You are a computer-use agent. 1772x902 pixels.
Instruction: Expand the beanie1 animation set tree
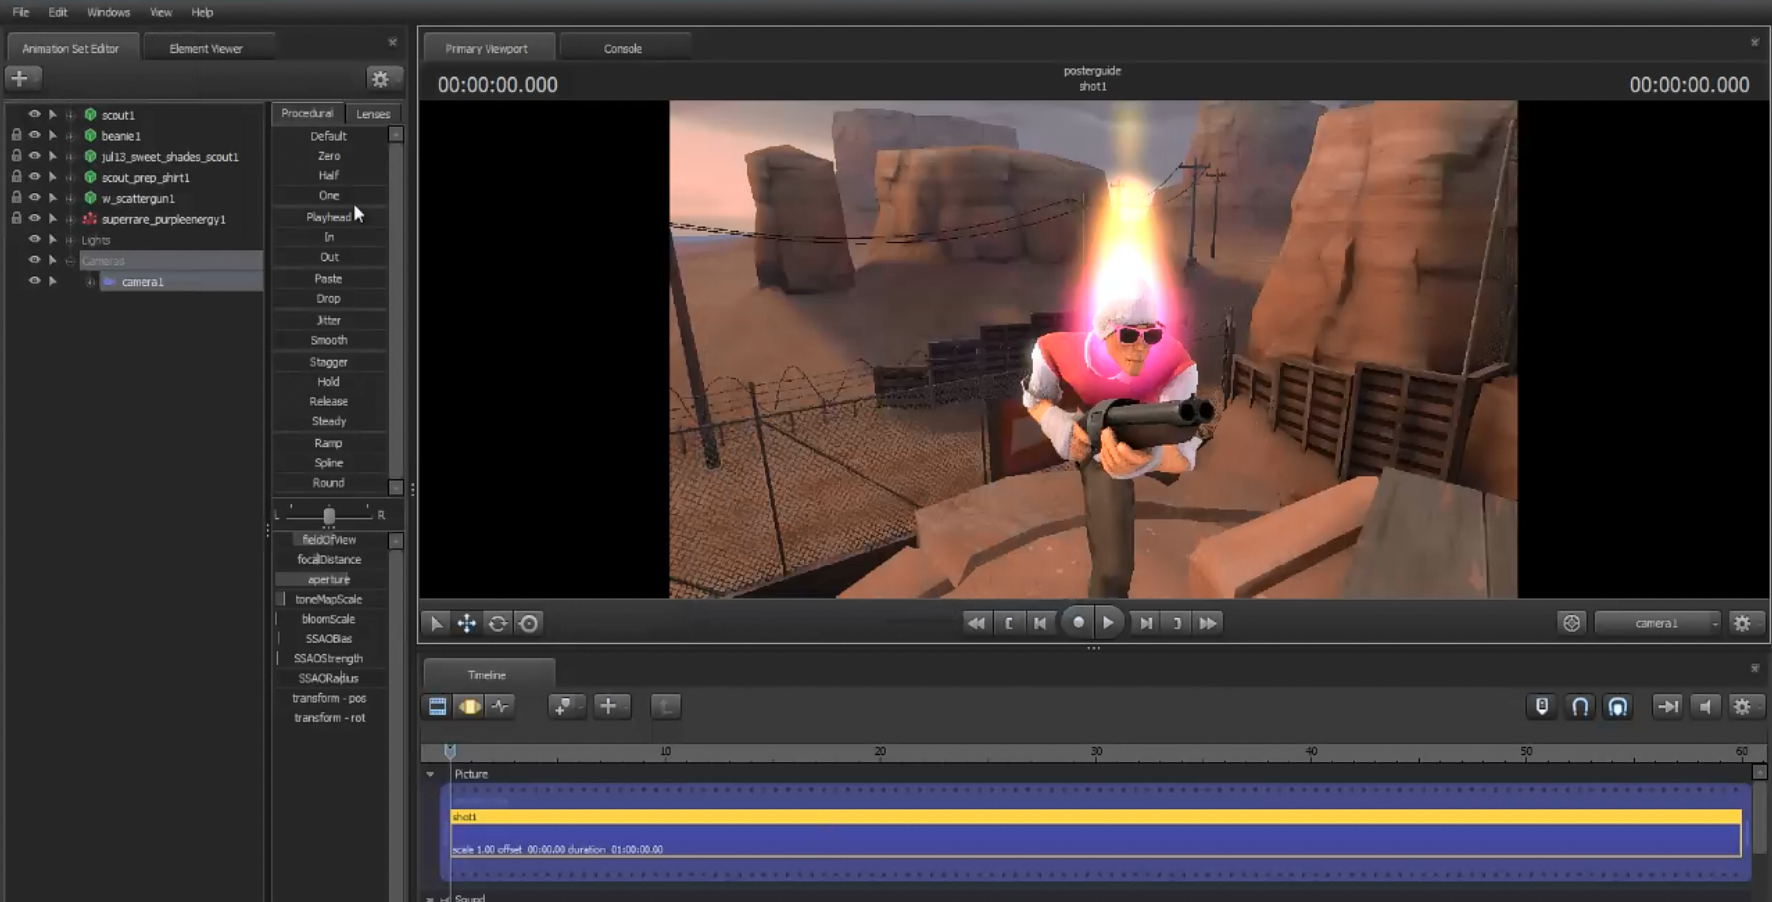(70, 136)
